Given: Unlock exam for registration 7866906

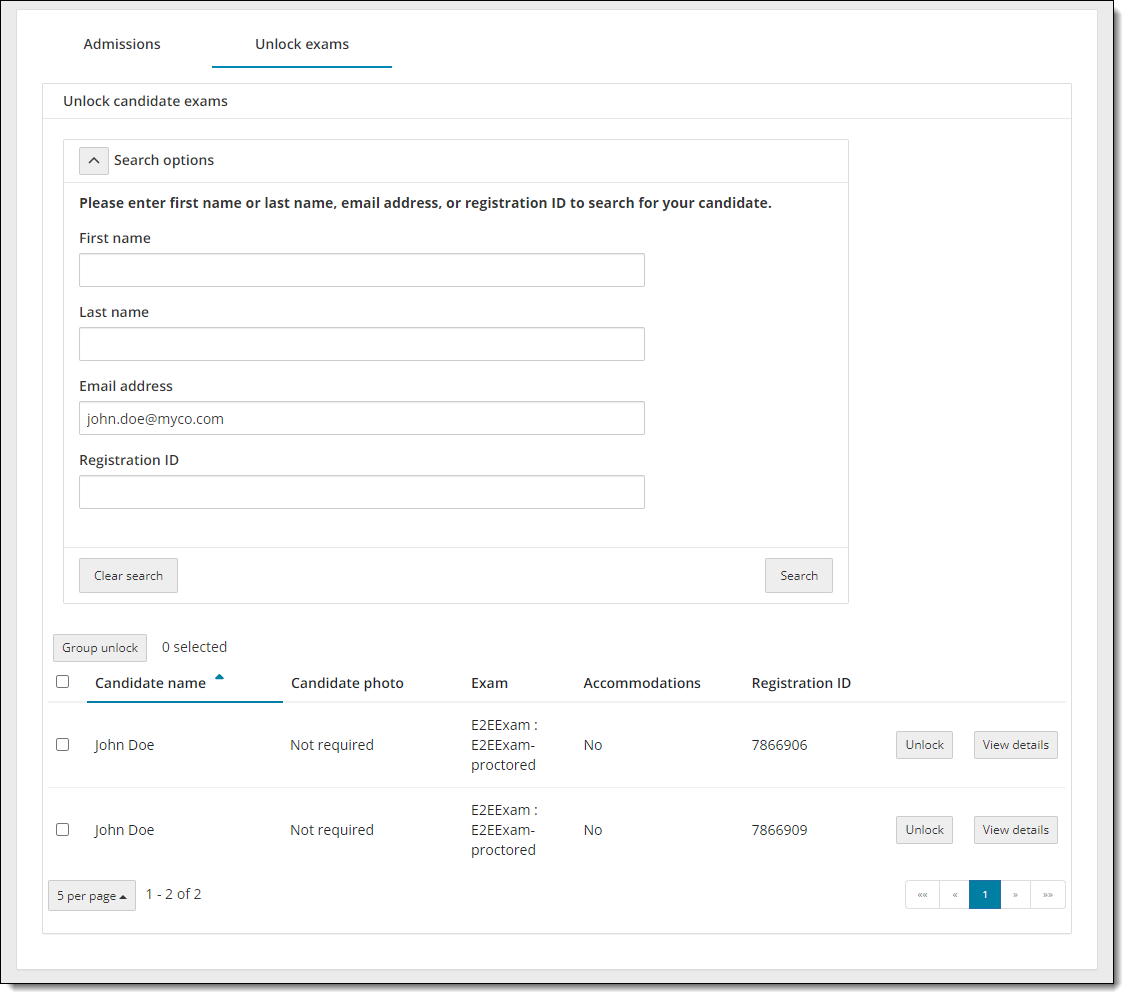Looking at the screenshot, I should pyautogui.click(x=924, y=745).
